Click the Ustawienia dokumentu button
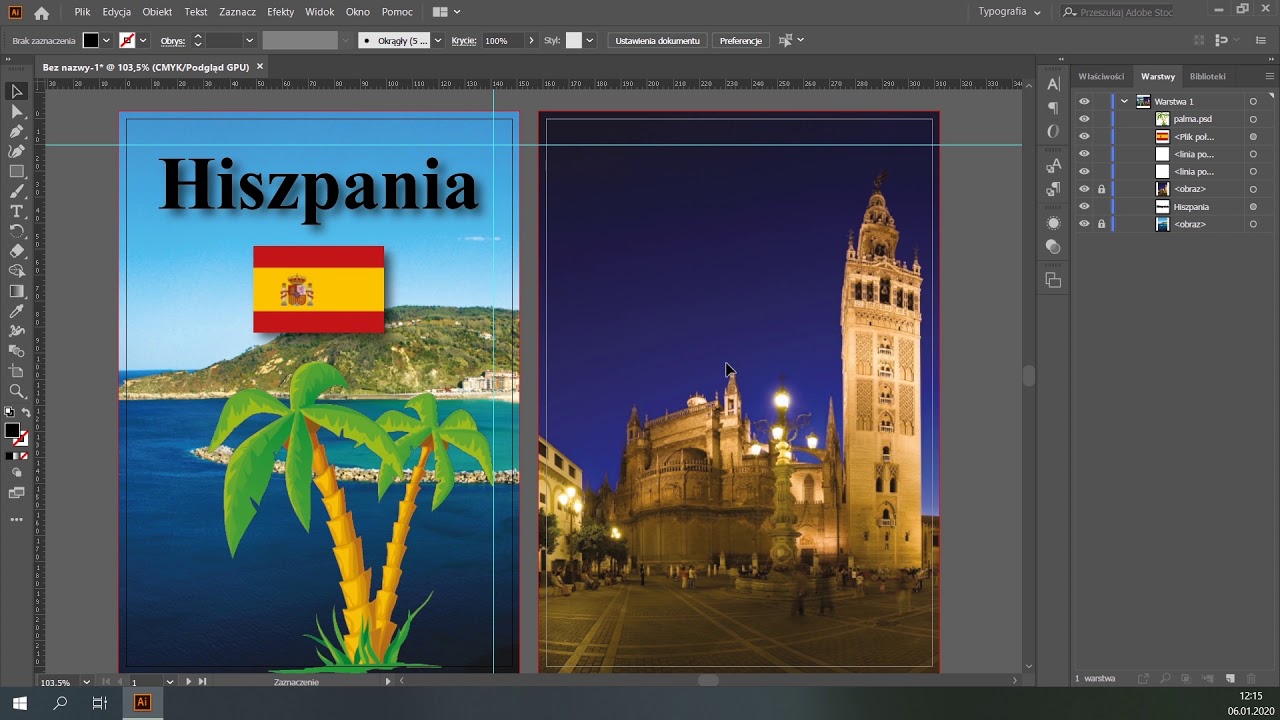Screen dimensions: 1280x720 pos(657,41)
